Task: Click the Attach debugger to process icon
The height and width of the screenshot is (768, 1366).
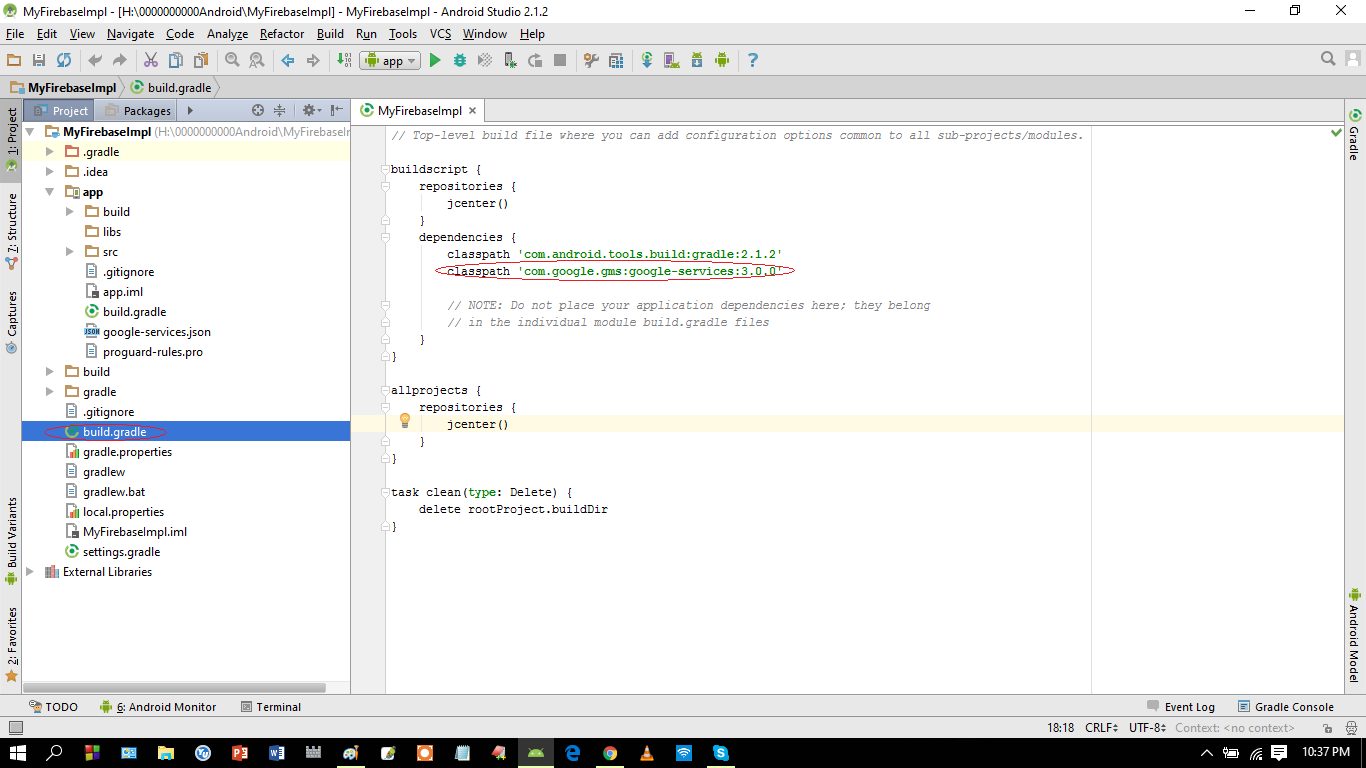Action: pyautogui.click(x=510, y=61)
